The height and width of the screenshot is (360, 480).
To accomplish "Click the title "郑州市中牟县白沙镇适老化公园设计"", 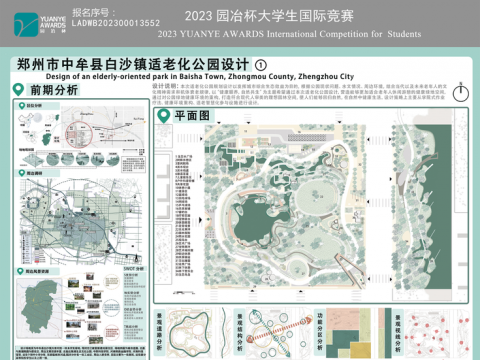I will (x=133, y=64).
